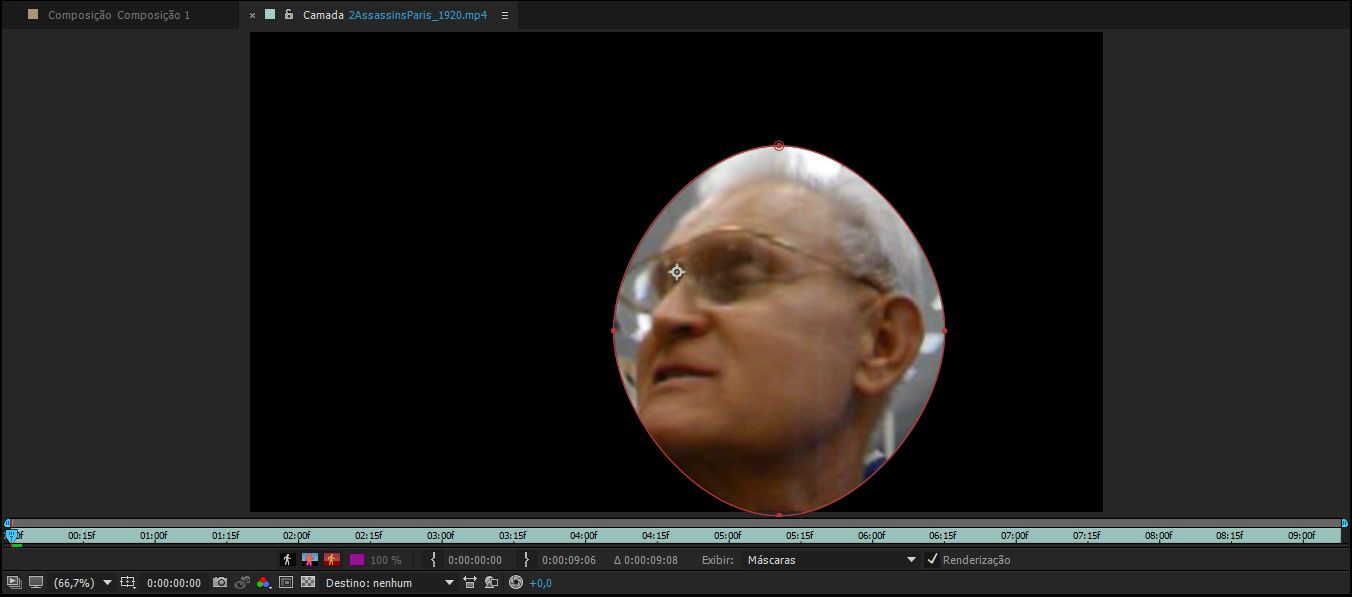Click the 05:00f mark on the time ruler
1352x597 pixels.
(x=728, y=536)
